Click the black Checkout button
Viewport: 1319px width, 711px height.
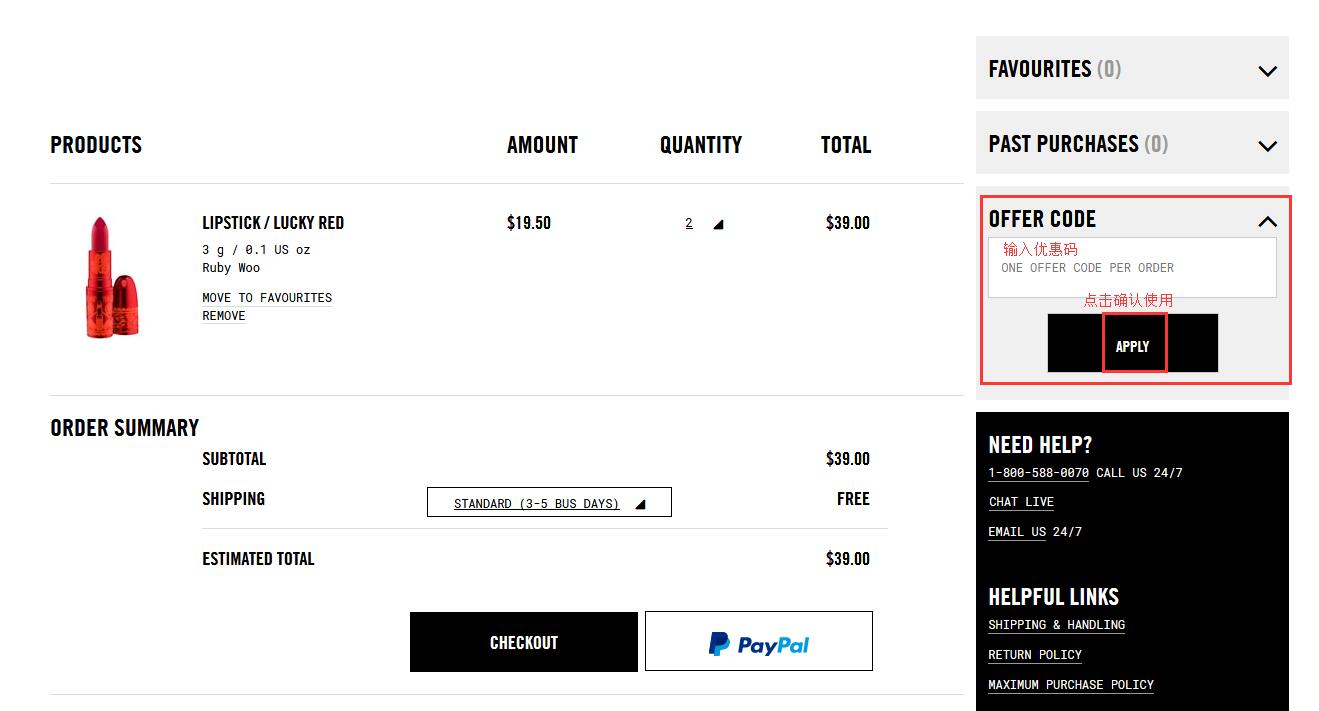pyautogui.click(x=523, y=642)
